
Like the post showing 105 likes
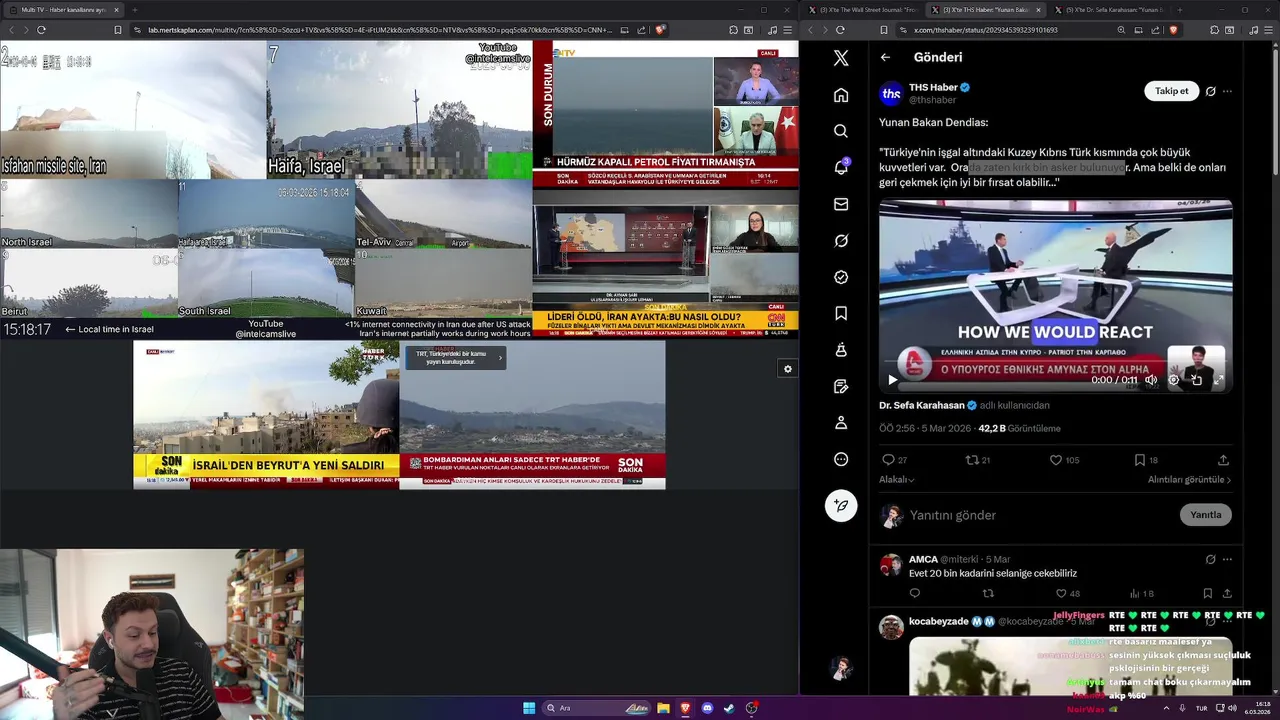[1056, 460]
